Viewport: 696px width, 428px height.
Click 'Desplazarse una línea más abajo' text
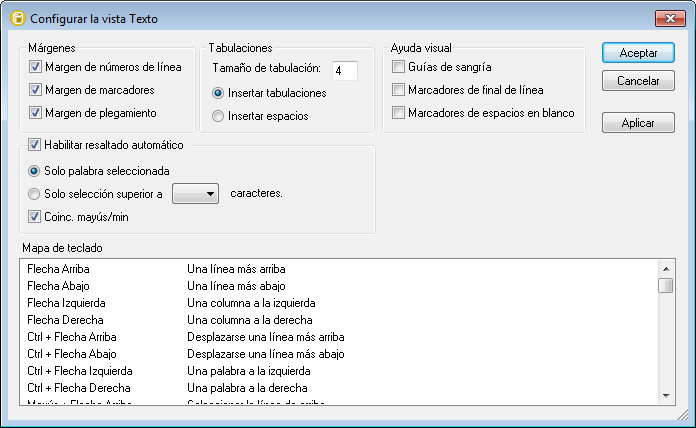tap(265, 354)
